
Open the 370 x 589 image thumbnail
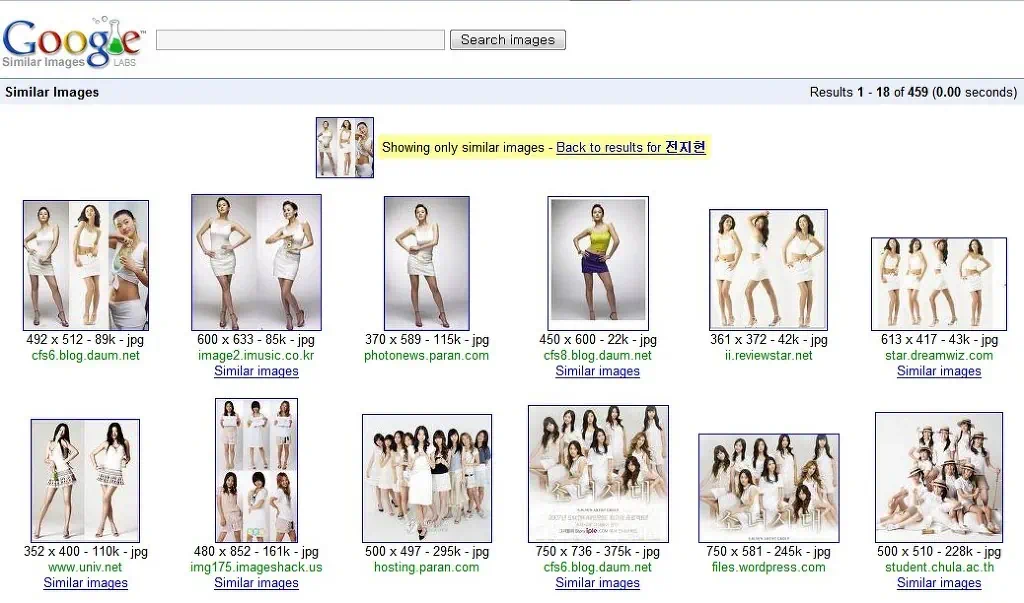426,262
